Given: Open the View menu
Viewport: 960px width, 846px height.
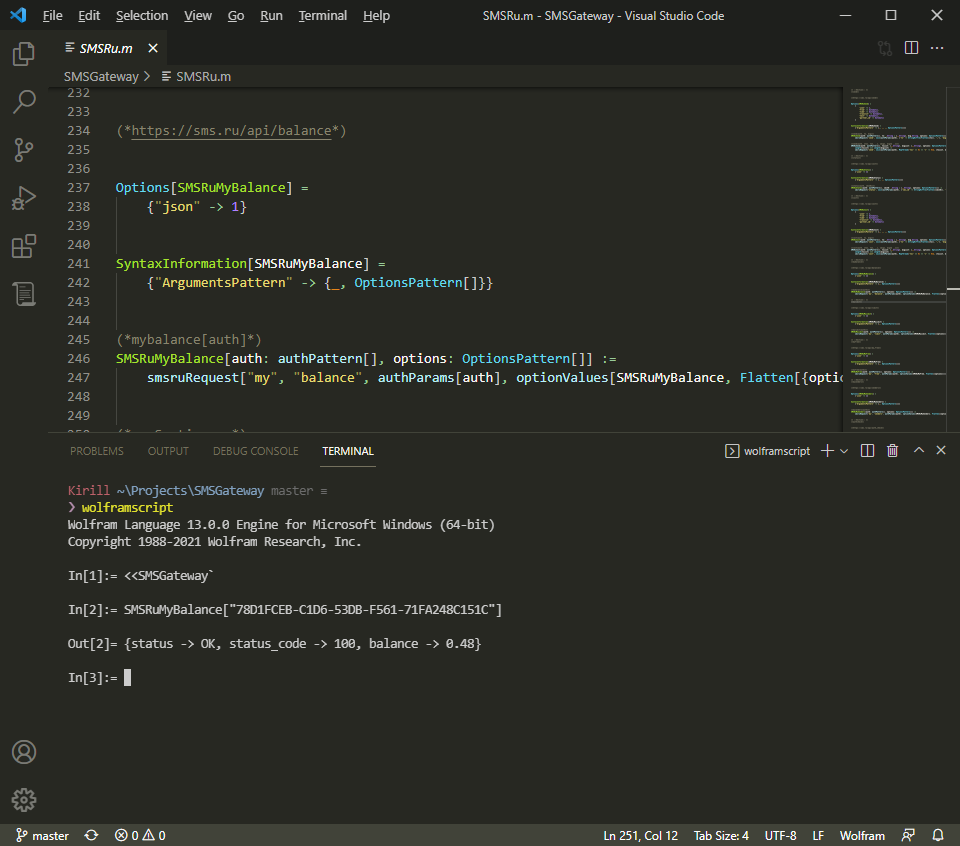Looking at the screenshot, I should click(198, 15).
